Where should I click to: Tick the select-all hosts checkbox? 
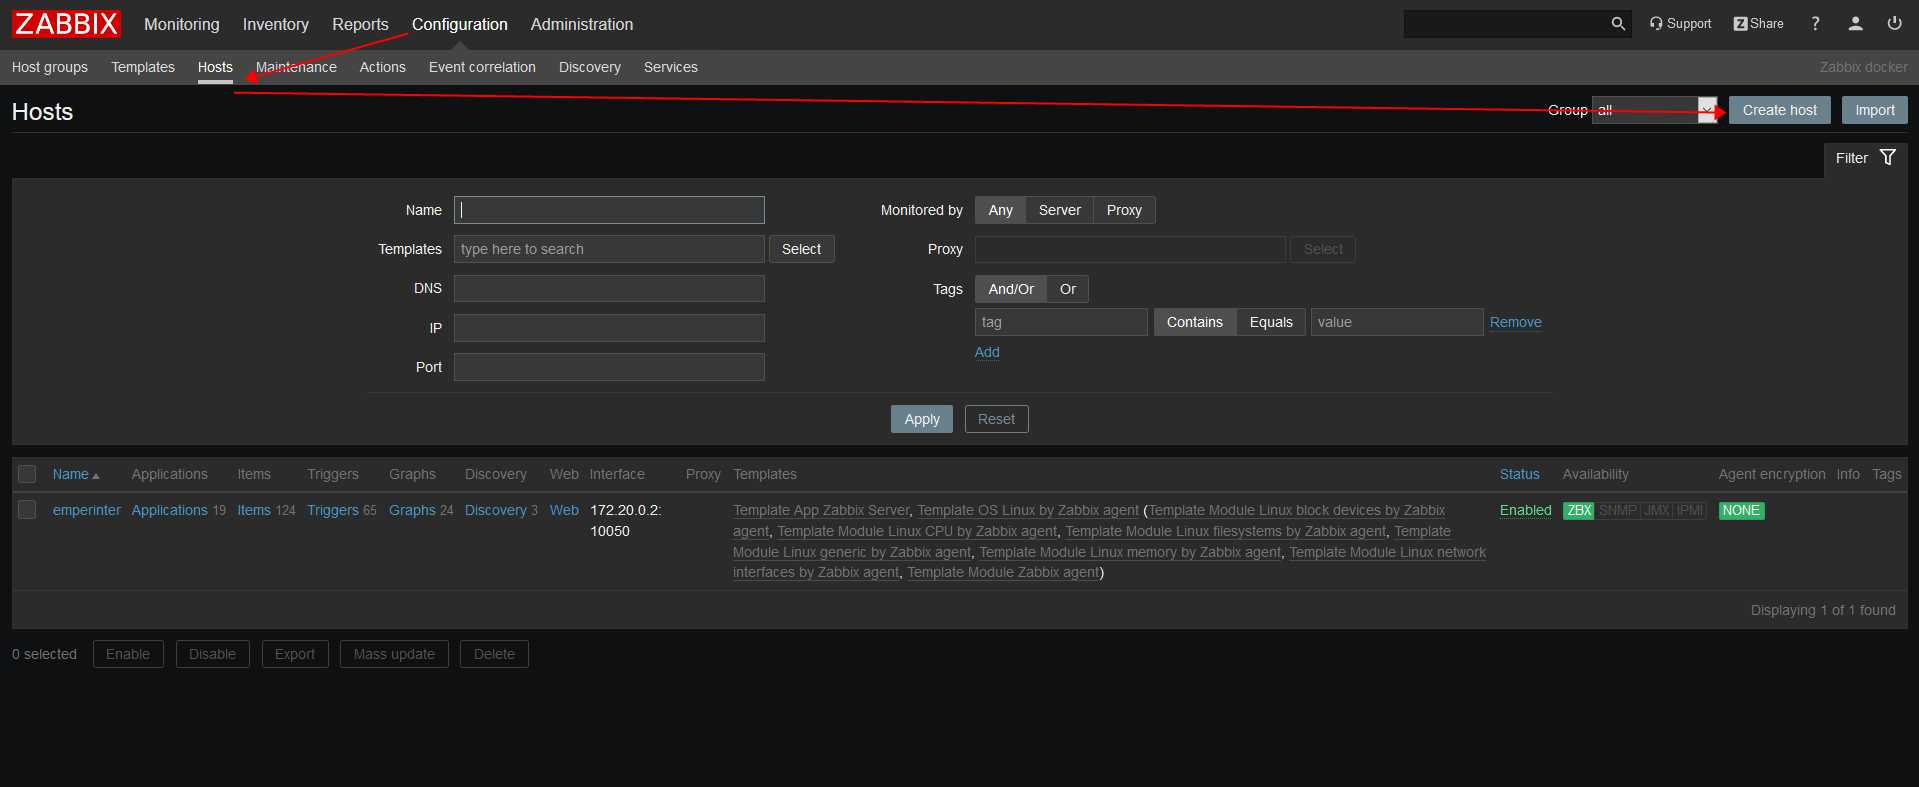[27, 474]
